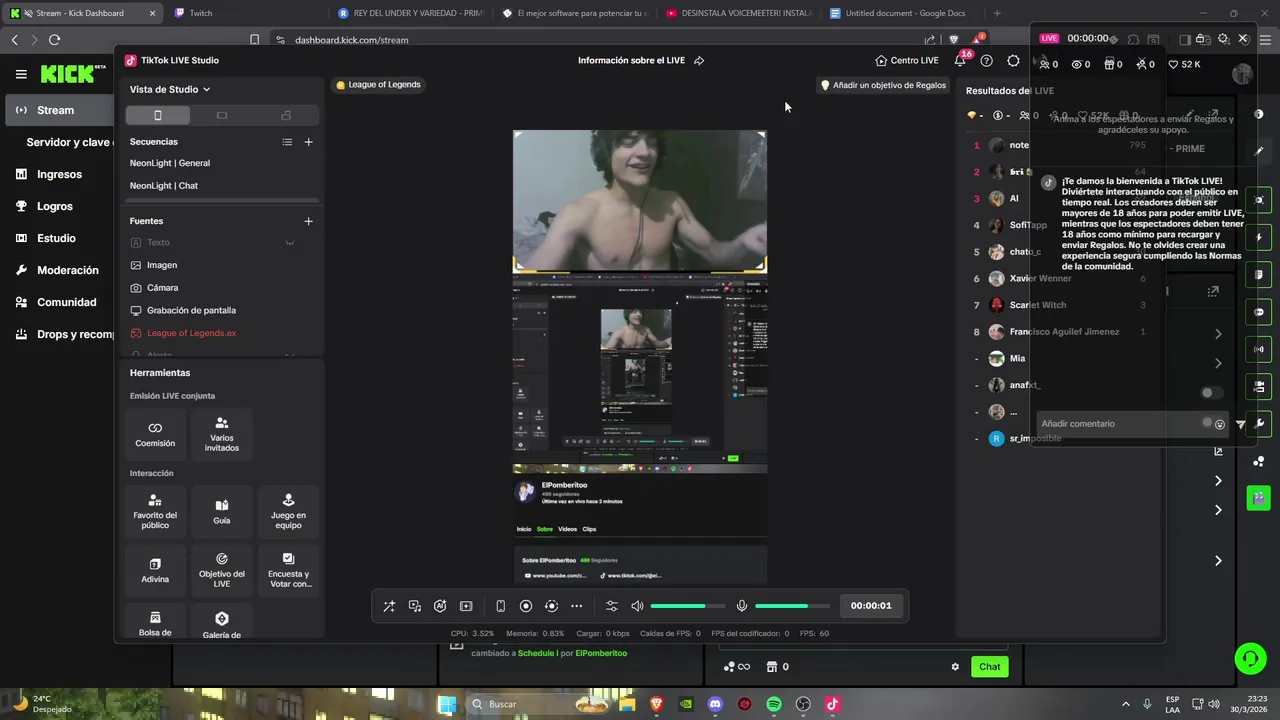Screen dimensions: 1280x720
Task: Open Windows Start menu
Action: 447,704
